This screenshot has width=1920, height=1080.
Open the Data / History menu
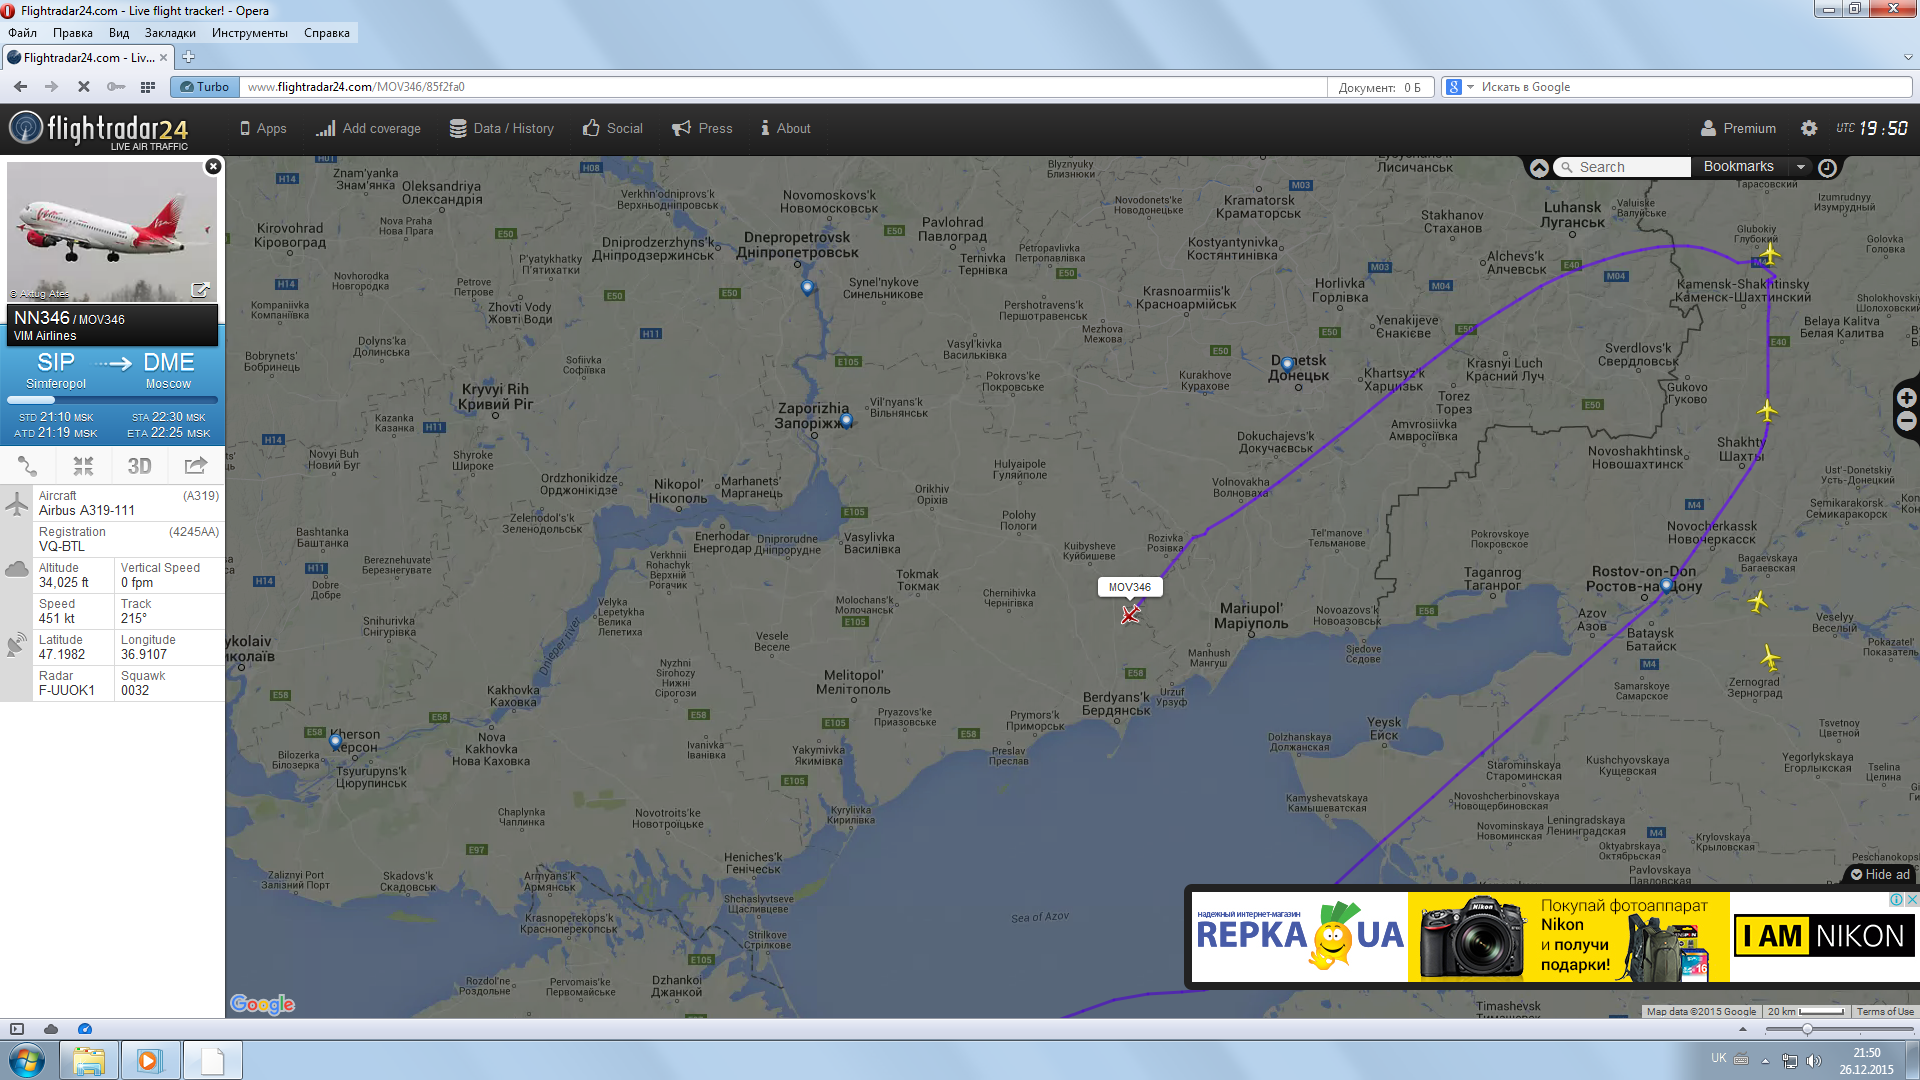(x=502, y=128)
